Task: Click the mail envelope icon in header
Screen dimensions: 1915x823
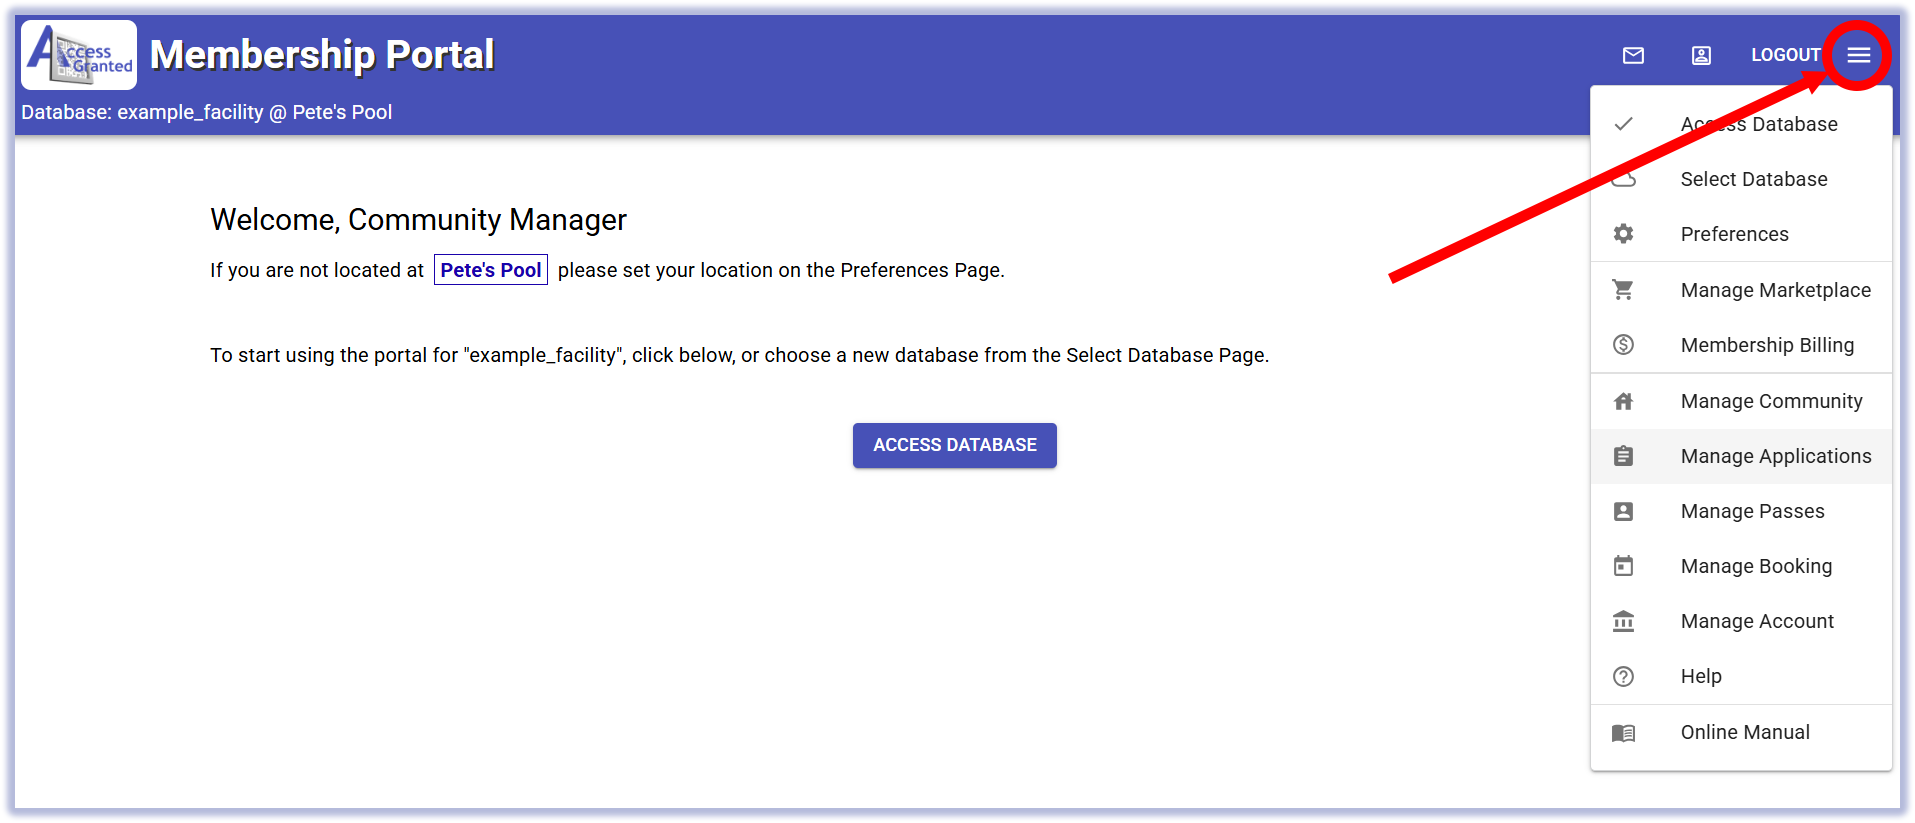Action: (1633, 55)
